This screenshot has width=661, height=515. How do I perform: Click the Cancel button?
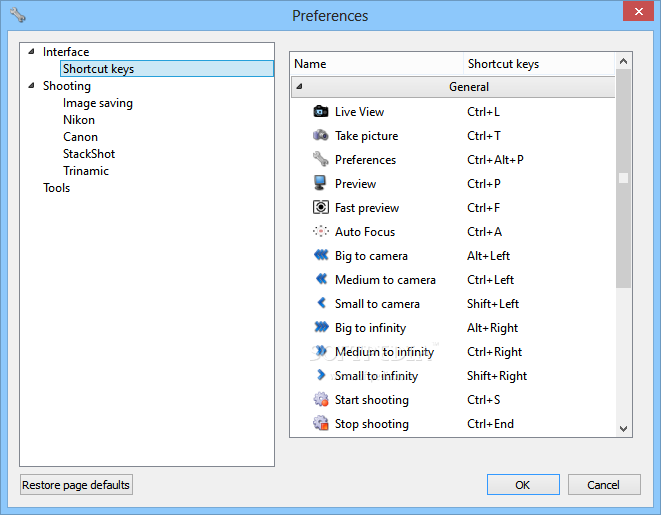tap(604, 485)
